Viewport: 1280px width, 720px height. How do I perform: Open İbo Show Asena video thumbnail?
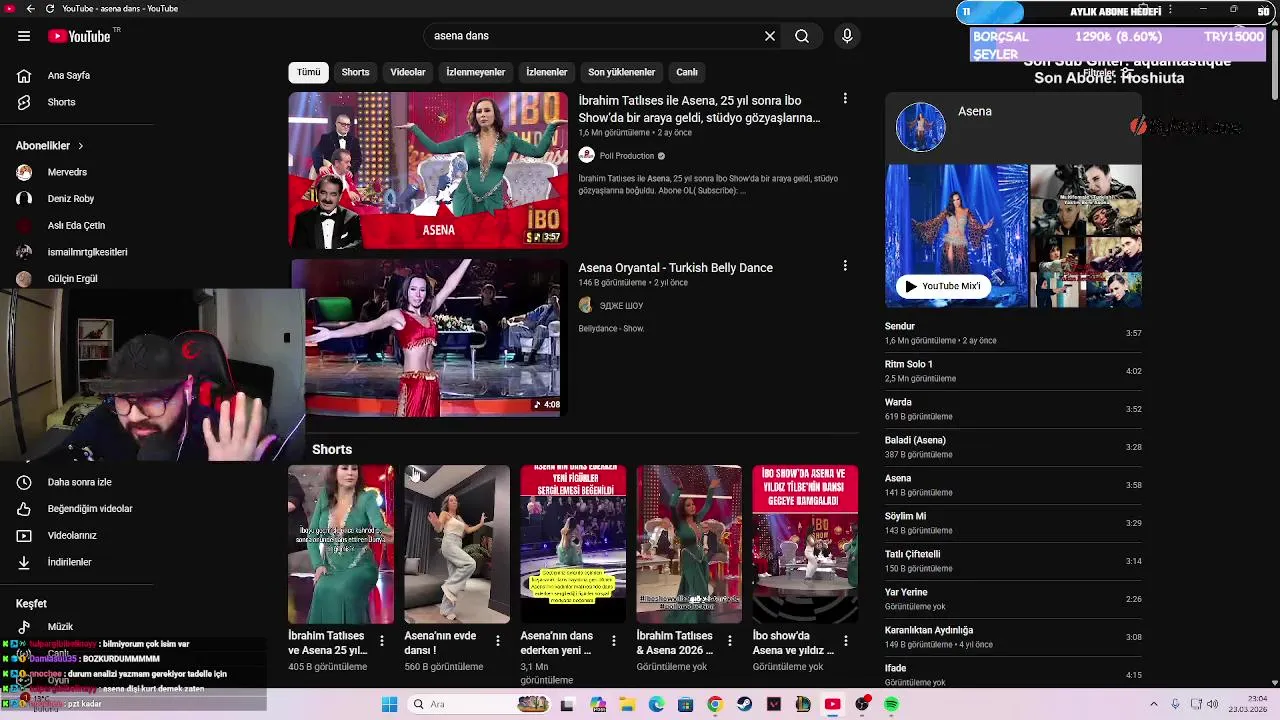coord(428,170)
